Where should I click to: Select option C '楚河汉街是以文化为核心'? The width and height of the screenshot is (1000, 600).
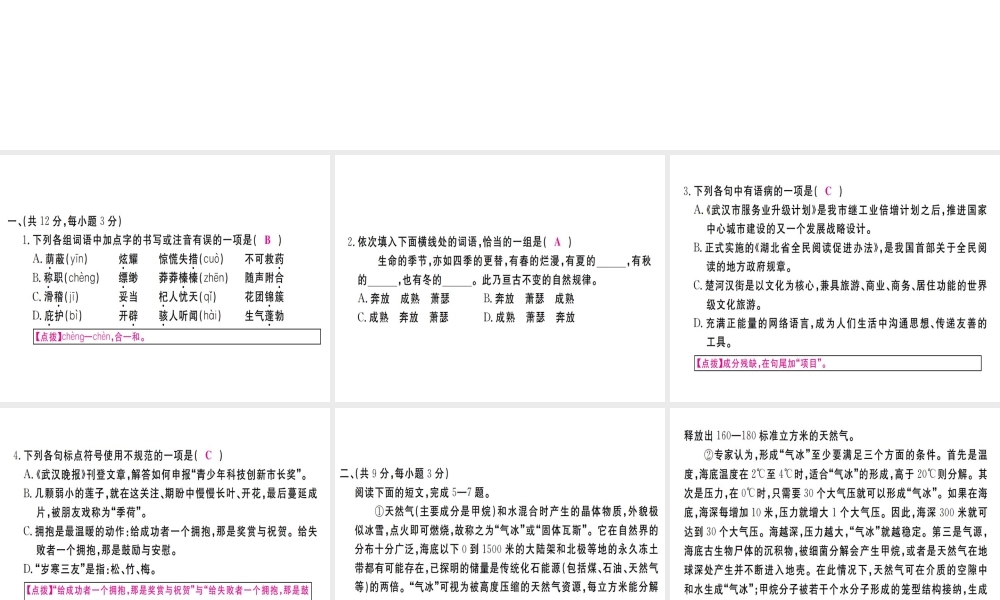click(841, 295)
